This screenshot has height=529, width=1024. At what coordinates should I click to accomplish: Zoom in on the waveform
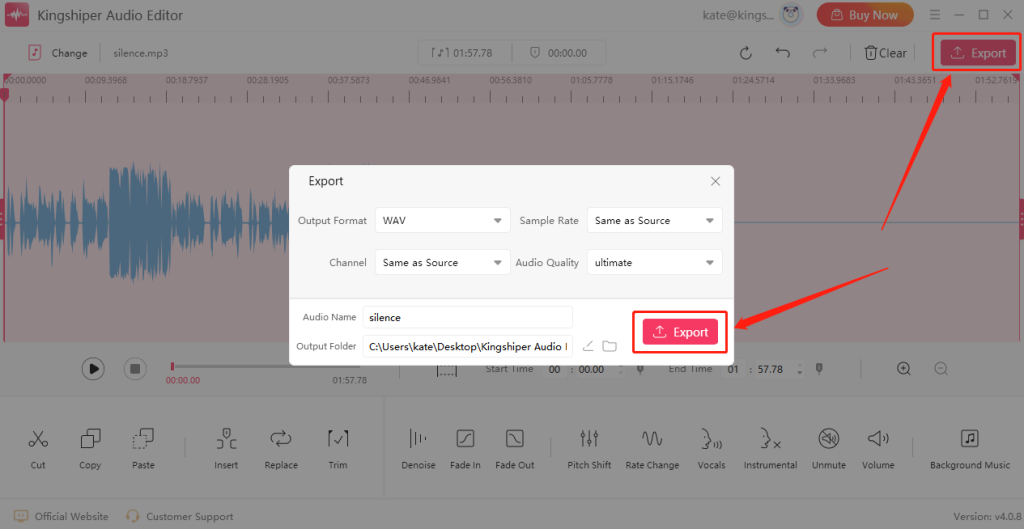[904, 368]
